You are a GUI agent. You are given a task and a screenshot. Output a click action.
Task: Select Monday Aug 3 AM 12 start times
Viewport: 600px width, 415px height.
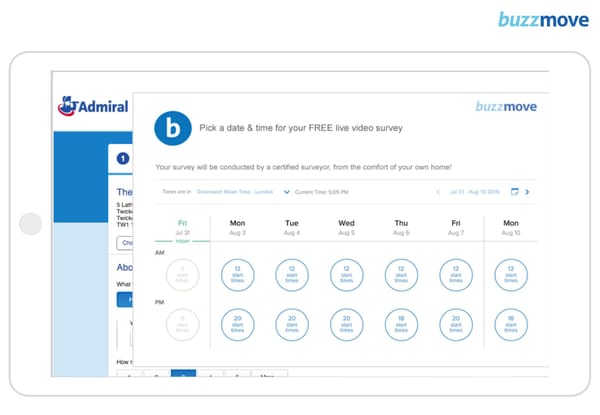(x=238, y=275)
